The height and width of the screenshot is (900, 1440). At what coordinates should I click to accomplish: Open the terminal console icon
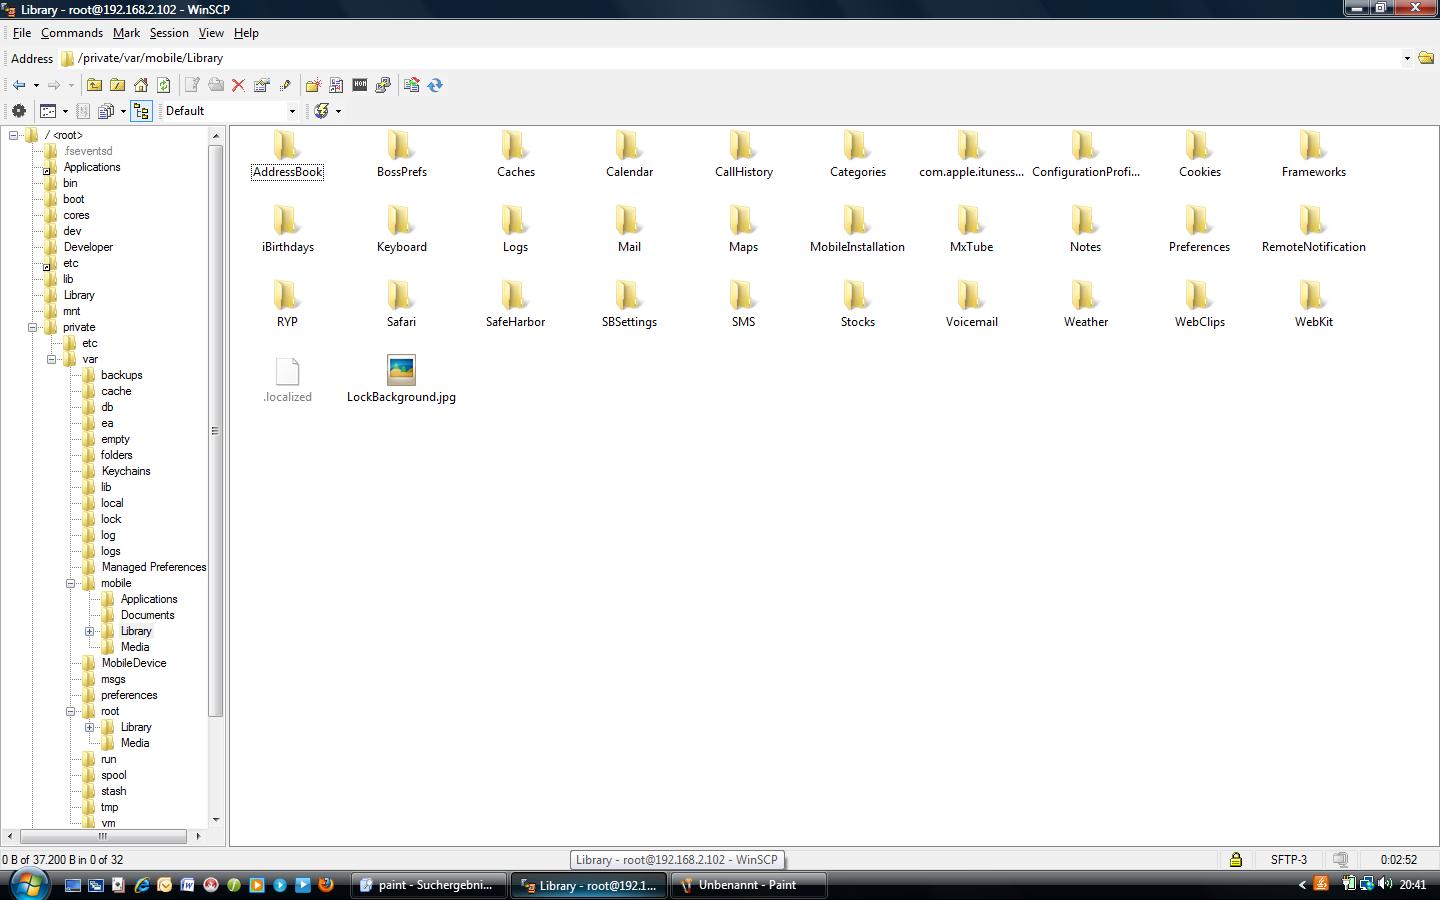[360, 85]
